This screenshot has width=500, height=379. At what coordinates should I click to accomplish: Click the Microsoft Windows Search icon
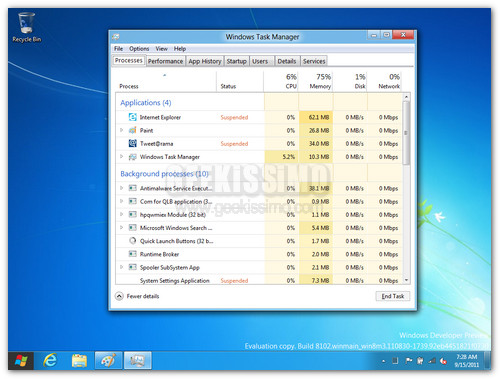click(133, 228)
